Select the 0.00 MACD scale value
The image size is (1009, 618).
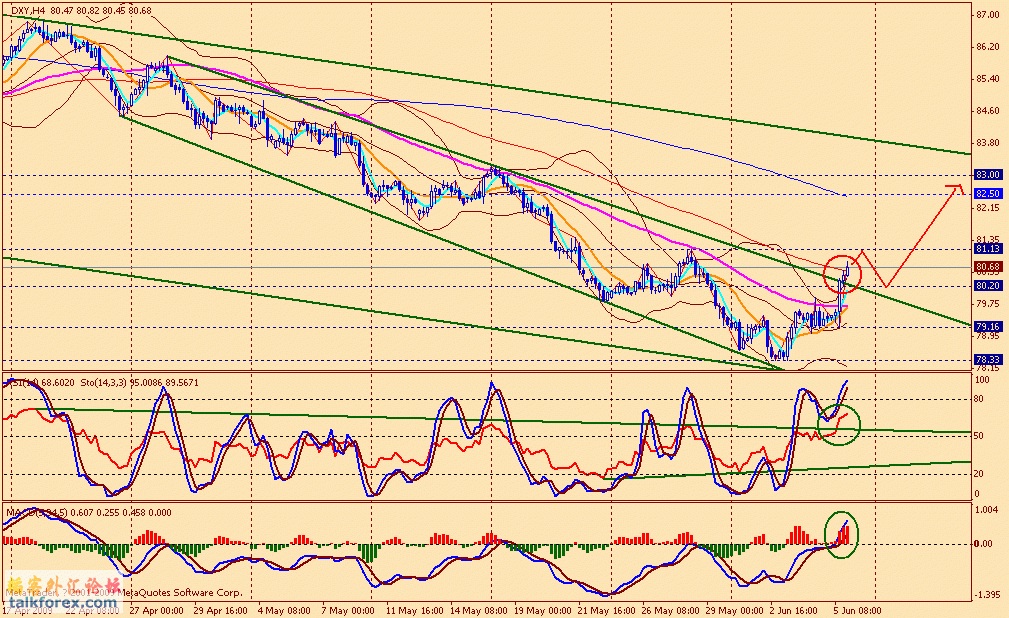[984, 544]
